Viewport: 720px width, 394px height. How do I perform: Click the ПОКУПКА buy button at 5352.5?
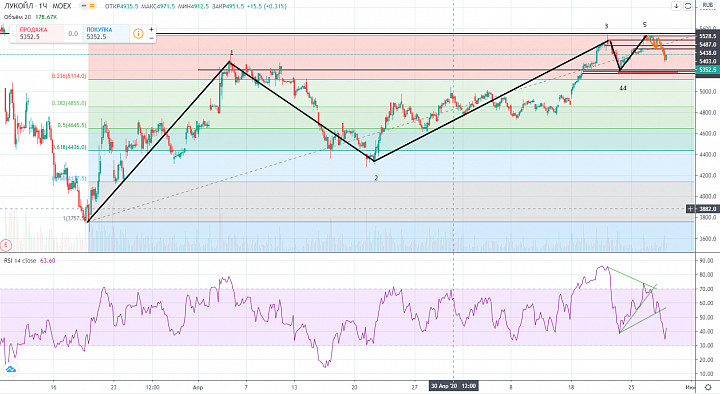[107, 33]
